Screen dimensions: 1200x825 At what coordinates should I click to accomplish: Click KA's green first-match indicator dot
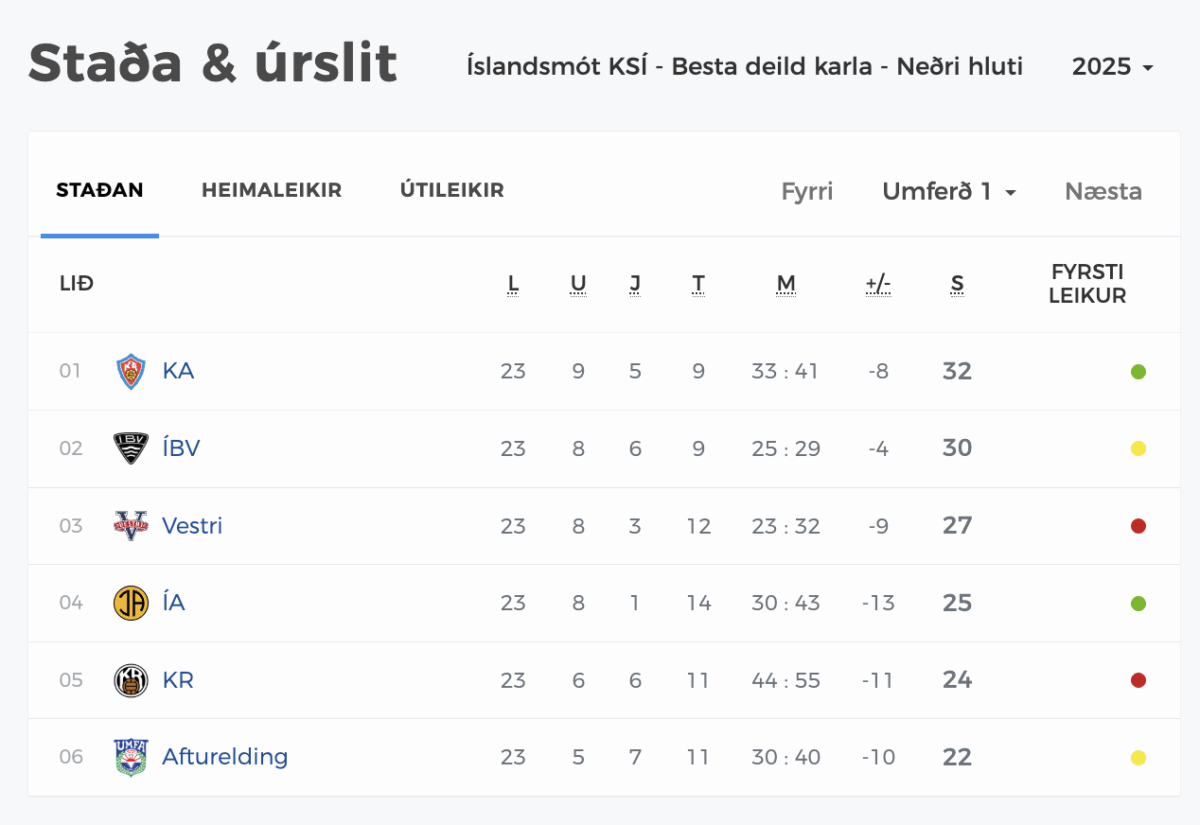(1138, 372)
